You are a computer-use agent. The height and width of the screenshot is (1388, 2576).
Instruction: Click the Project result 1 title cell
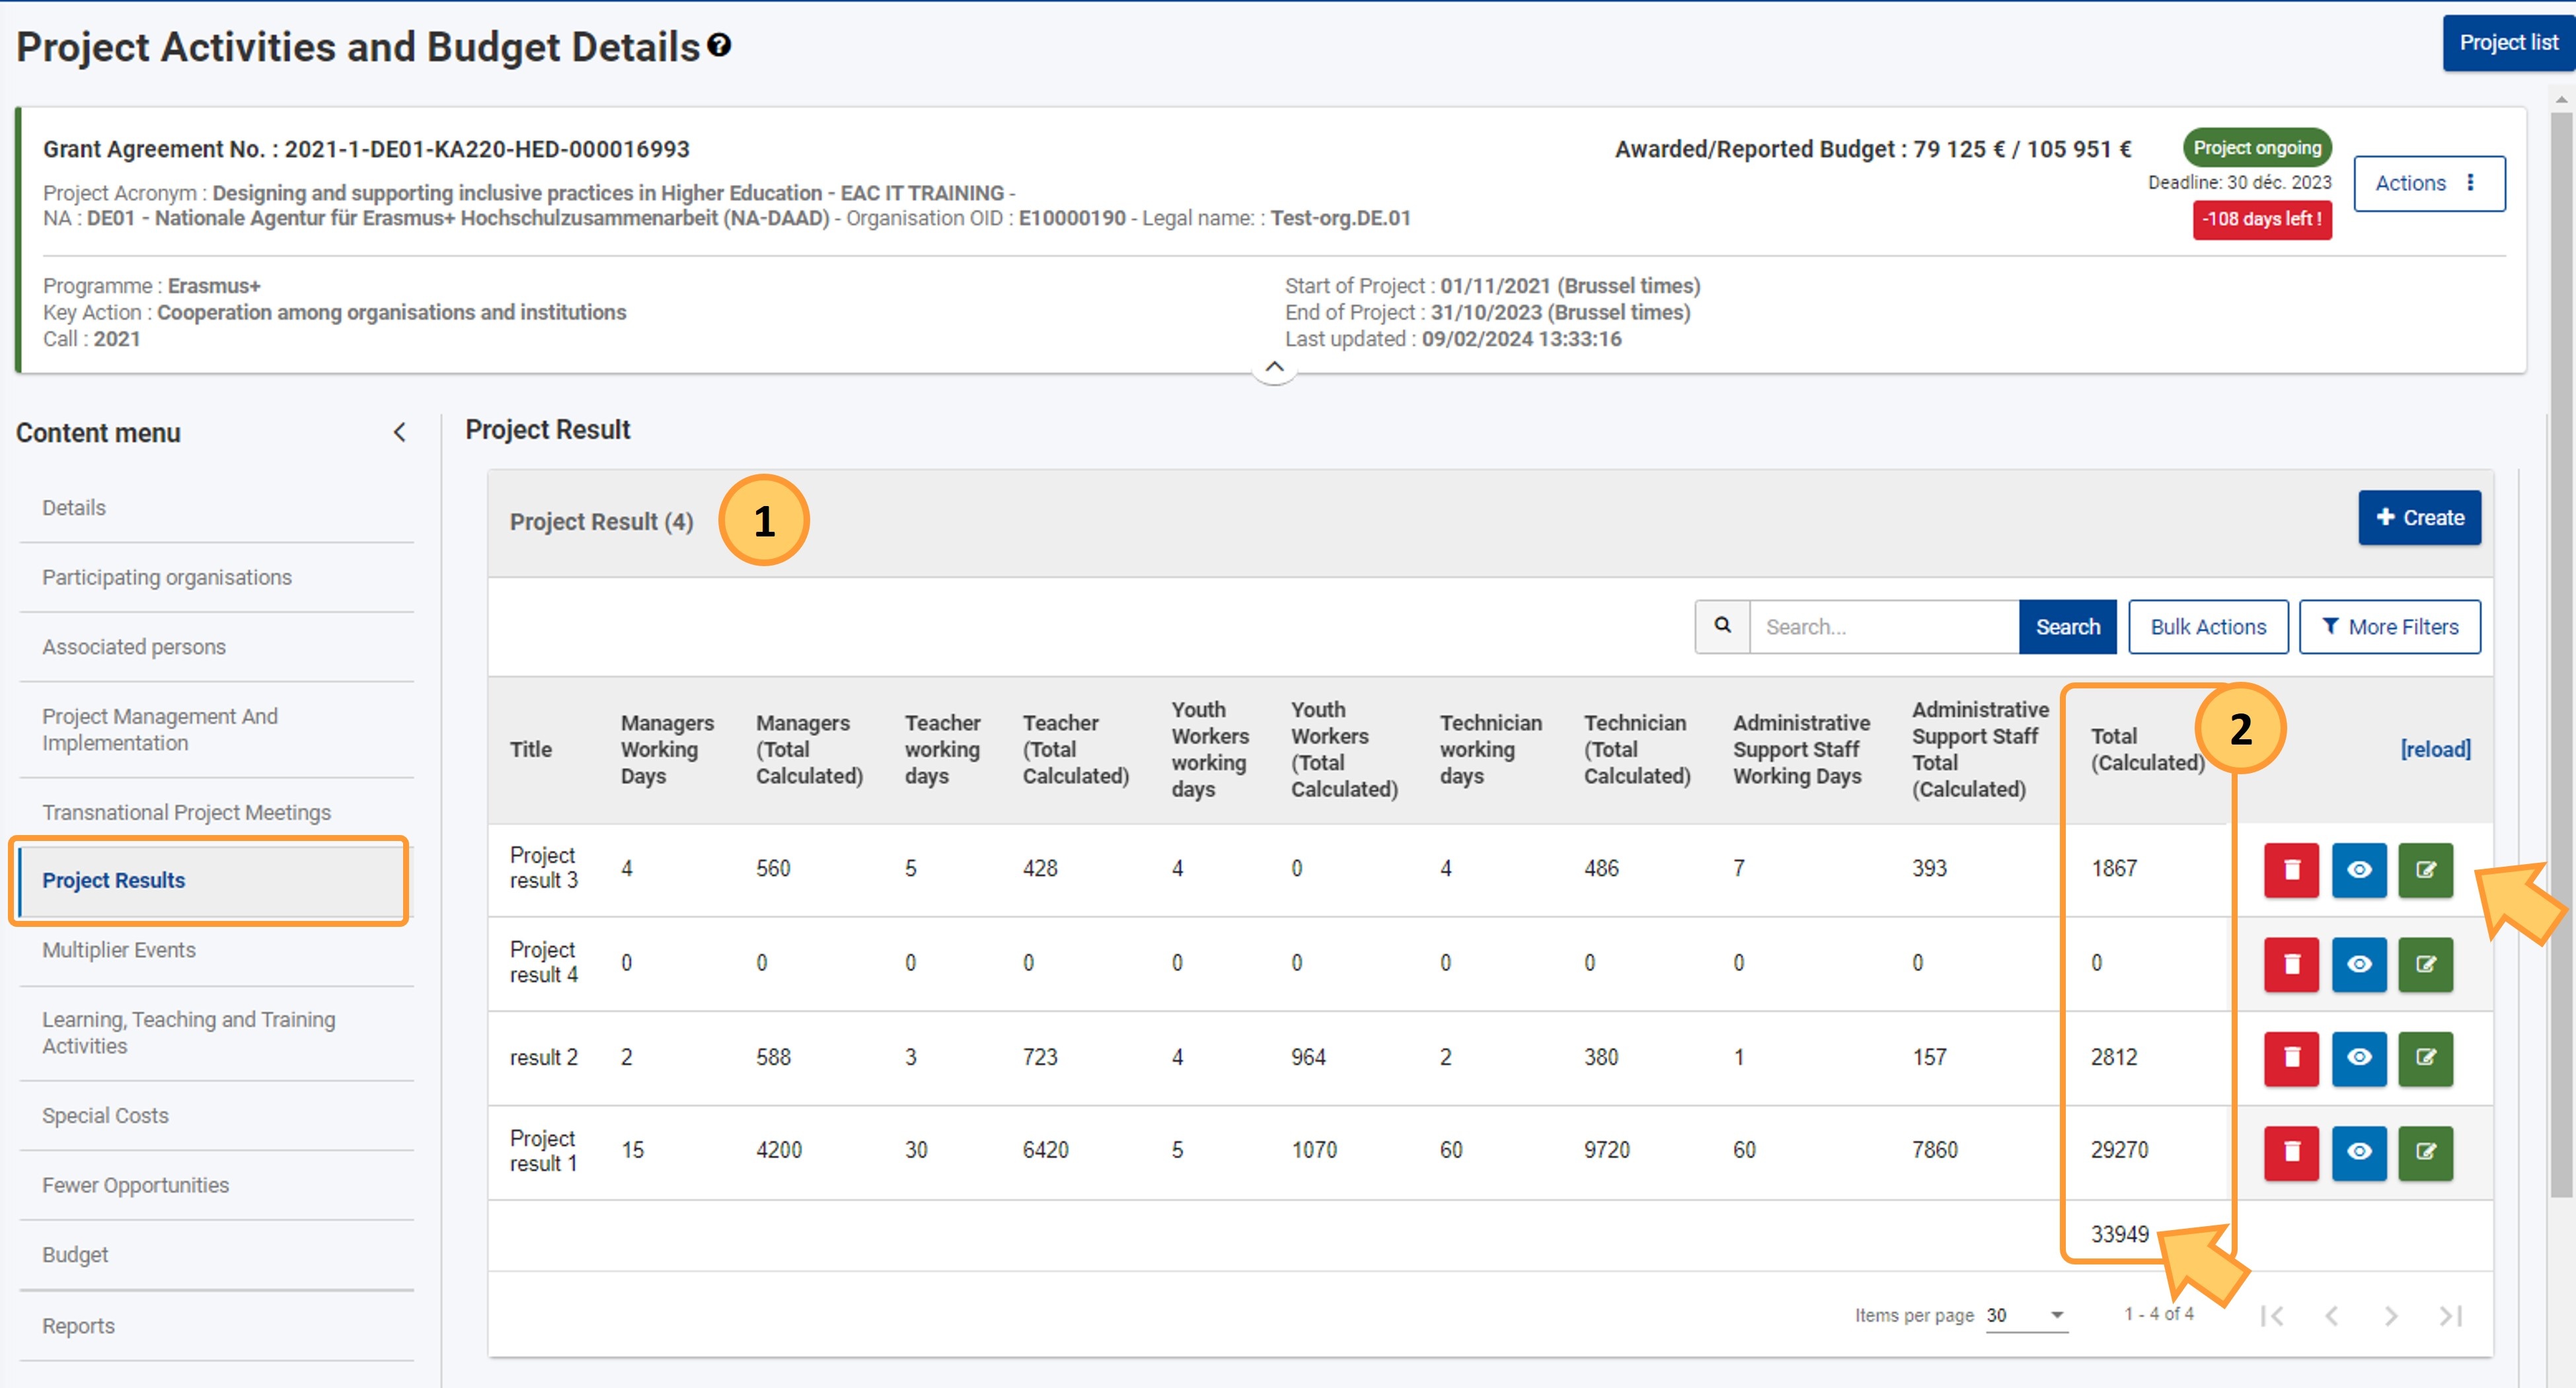543,1151
